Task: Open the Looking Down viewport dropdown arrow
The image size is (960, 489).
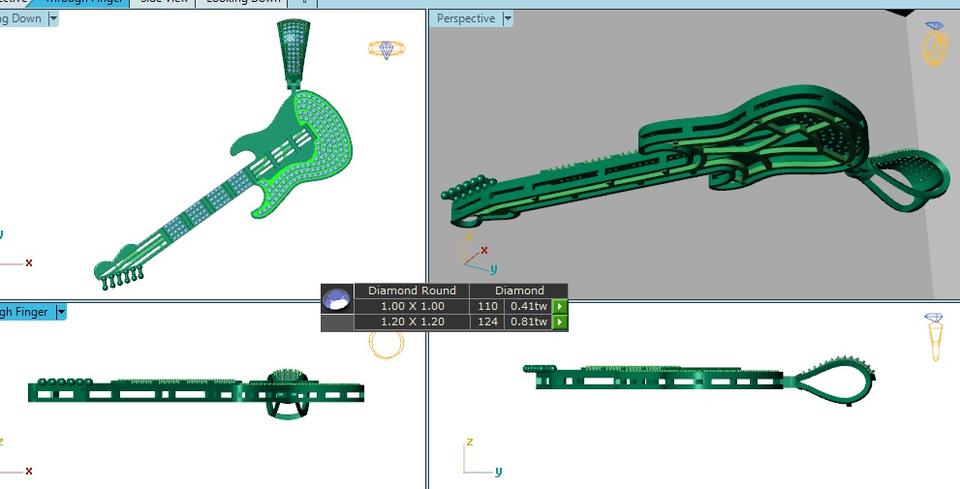Action: pyautogui.click(x=53, y=18)
